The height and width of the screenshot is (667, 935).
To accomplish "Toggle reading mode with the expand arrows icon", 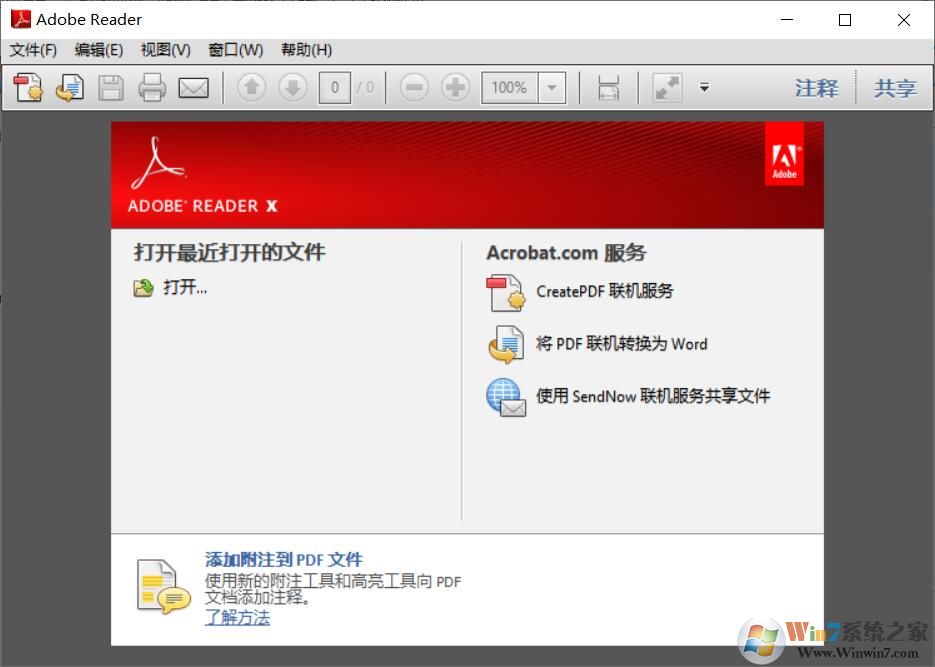I will pos(666,88).
